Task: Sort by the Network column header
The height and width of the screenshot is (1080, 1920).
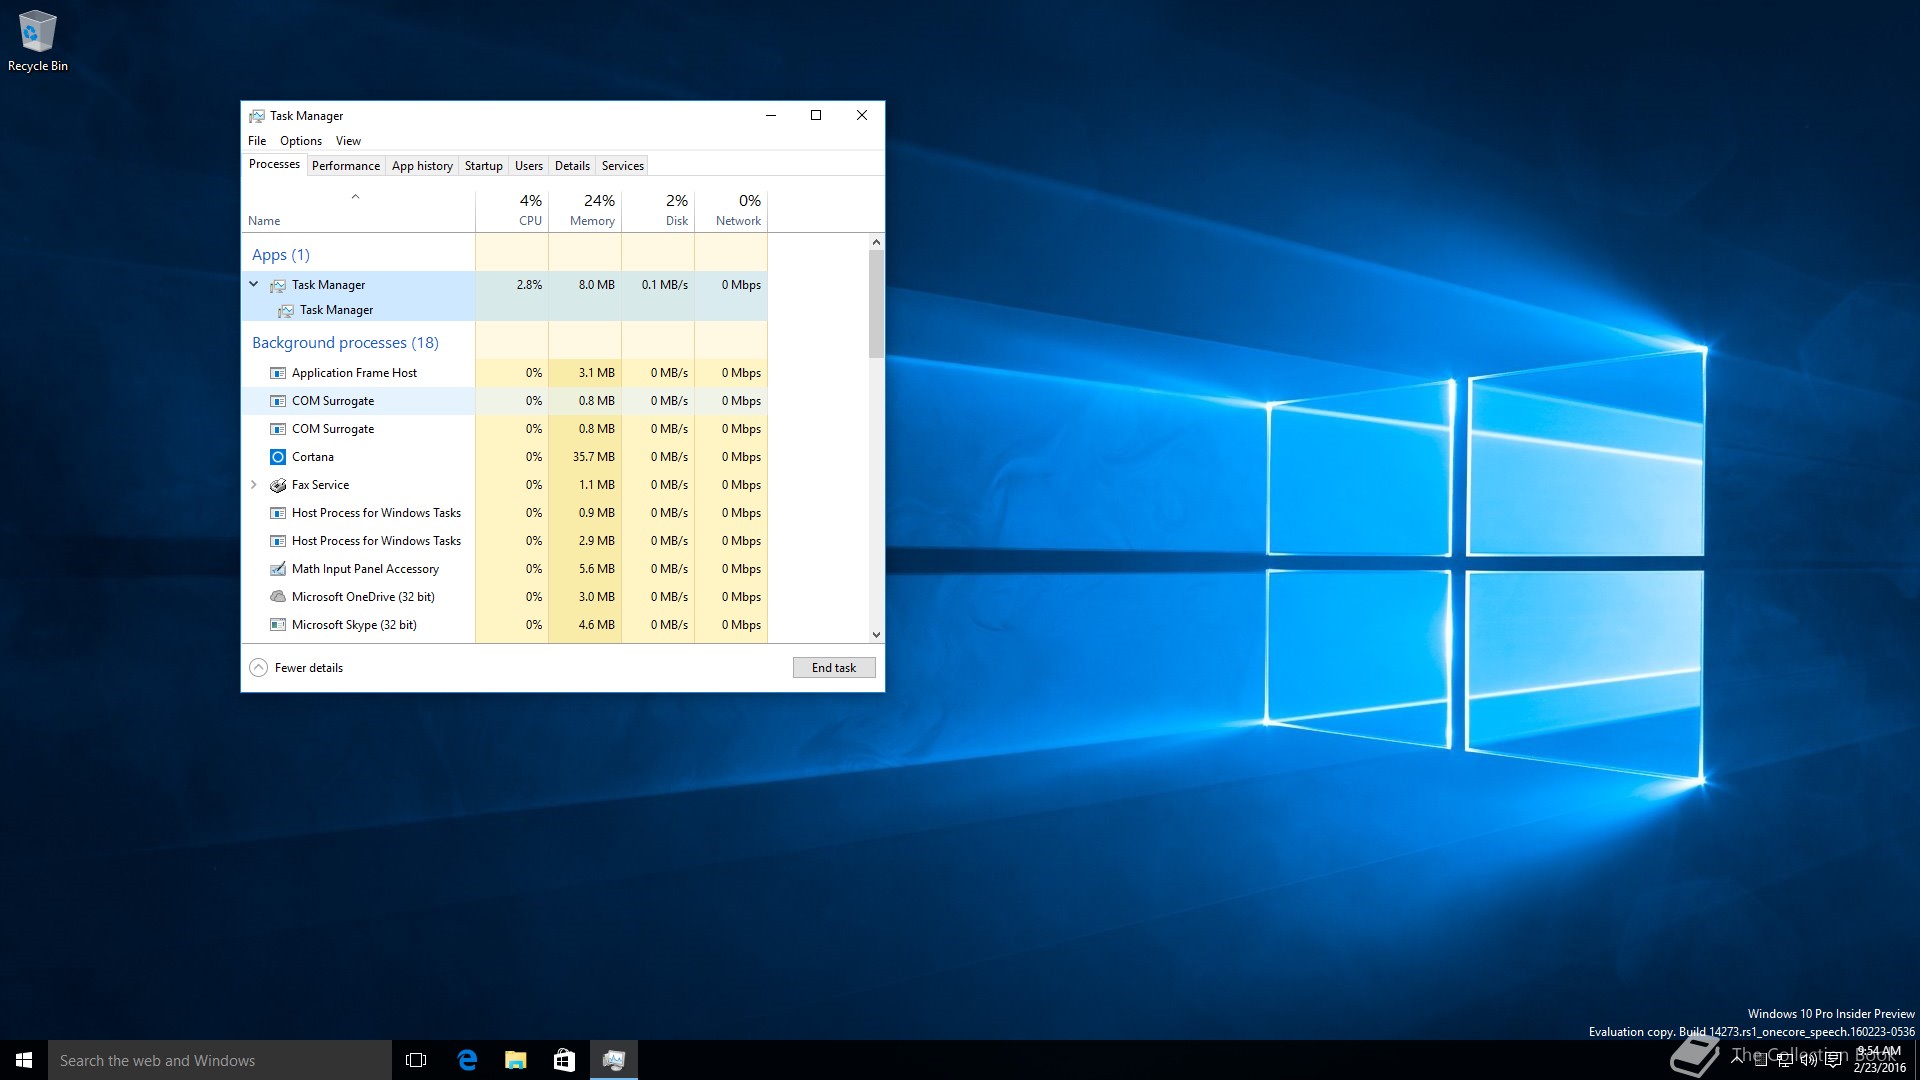Action: point(731,210)
